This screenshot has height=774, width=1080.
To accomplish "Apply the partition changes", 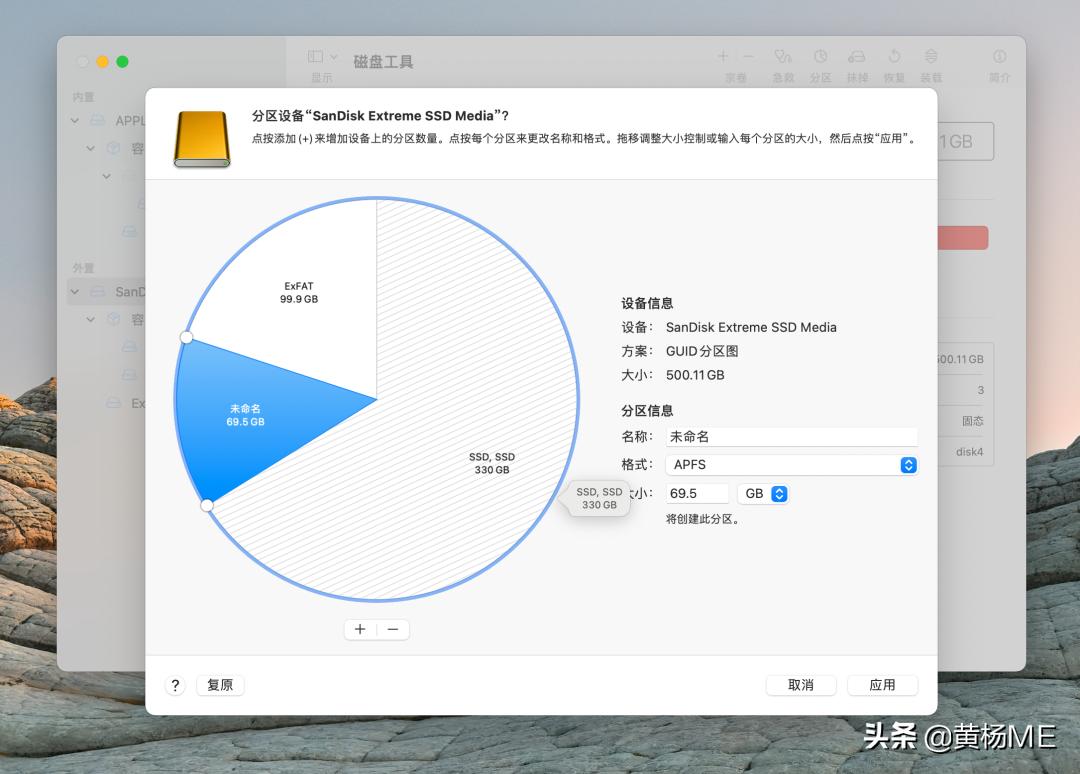I will [x=883, y=685].
